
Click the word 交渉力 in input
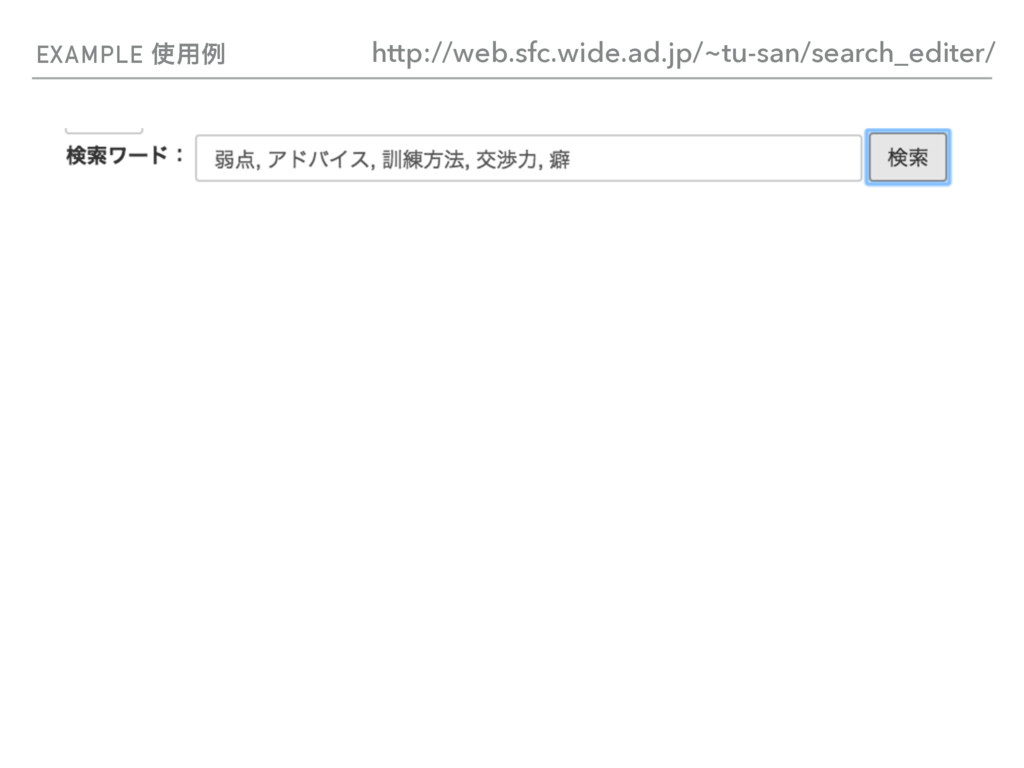pyautogui.click(x=506, y=159)
